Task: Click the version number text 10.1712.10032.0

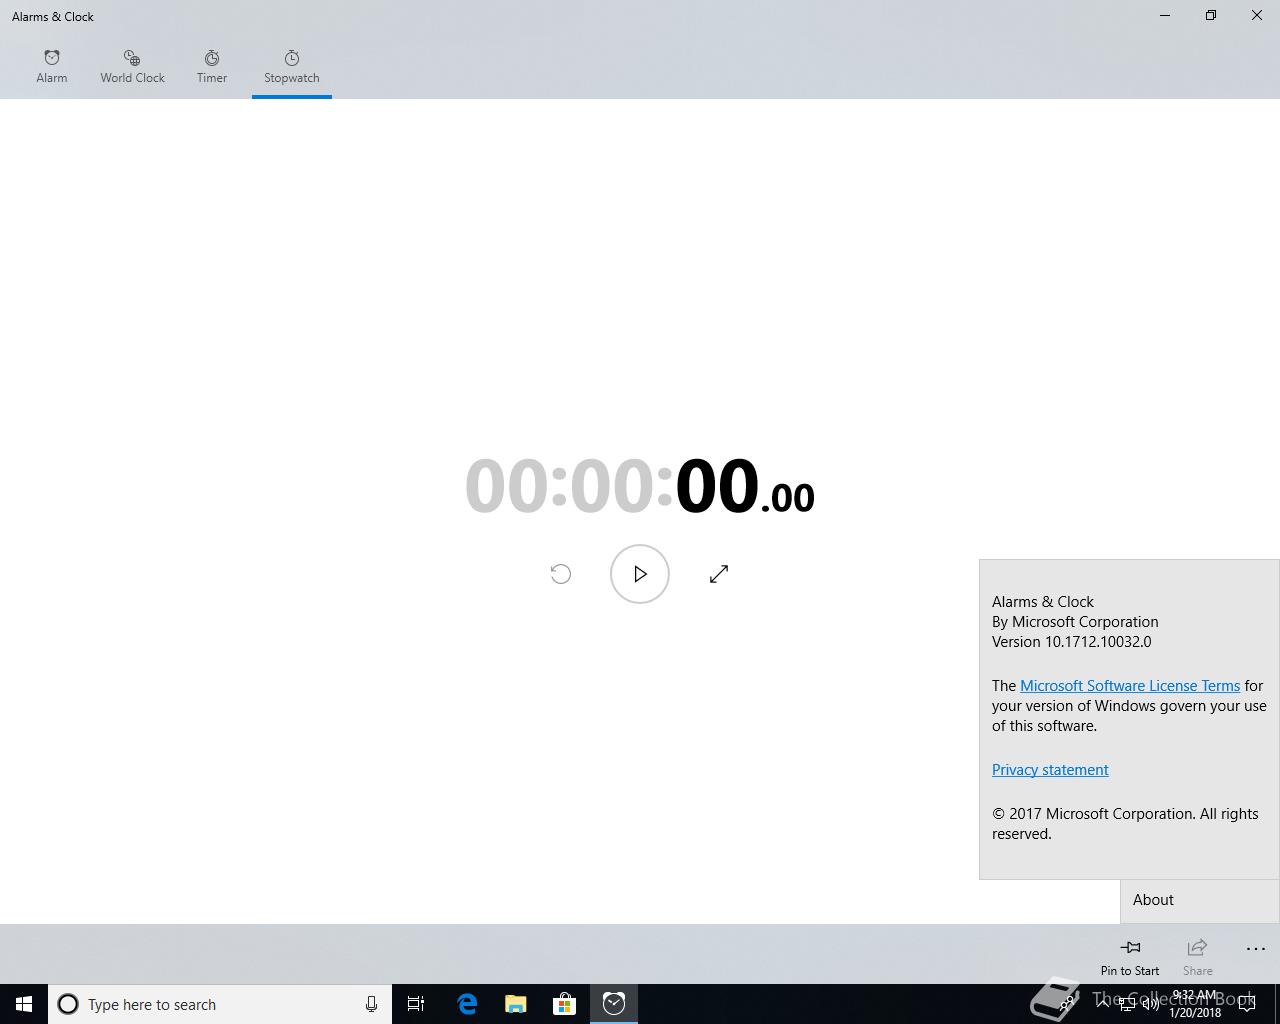Action: click(x=1098, y=642)
